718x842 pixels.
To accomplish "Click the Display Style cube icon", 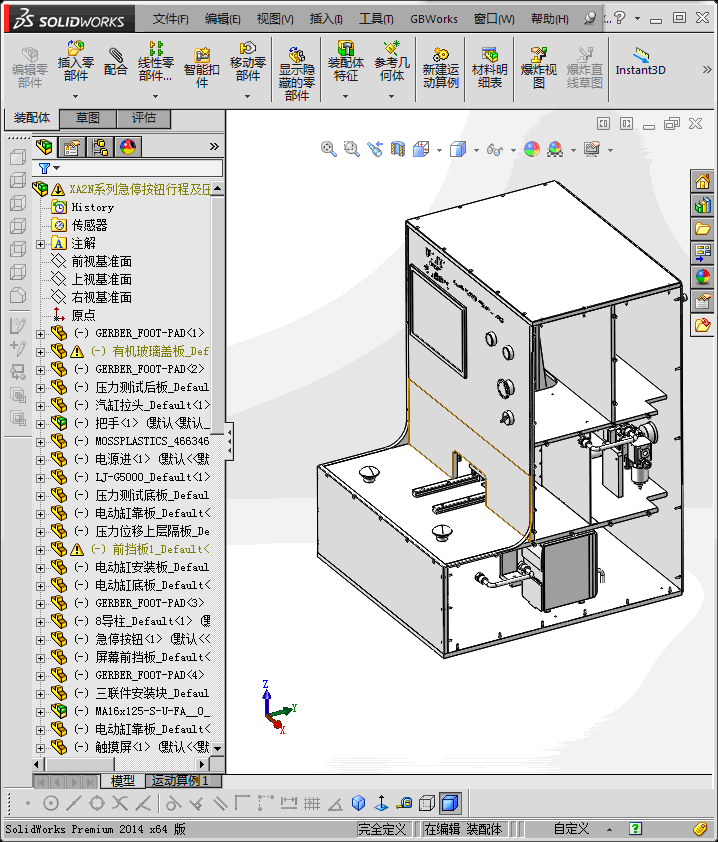I will tap(458, 149).
